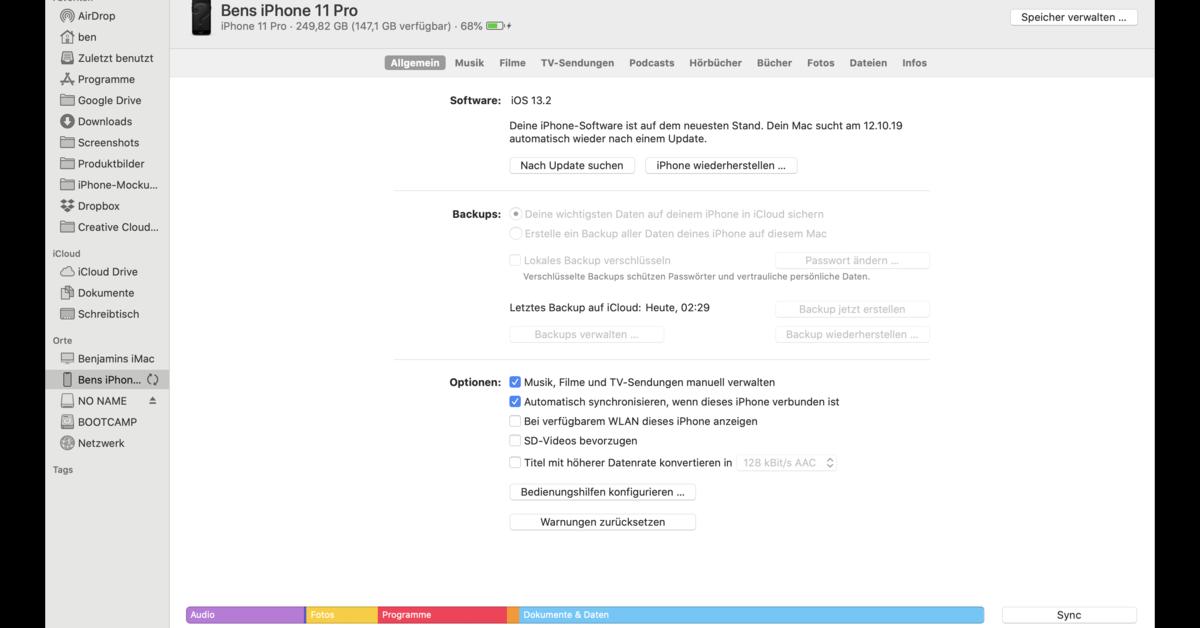This screenshot has height=628, width=1200.
Task: Click the Dokumente document icon
Action: [67, 293]
